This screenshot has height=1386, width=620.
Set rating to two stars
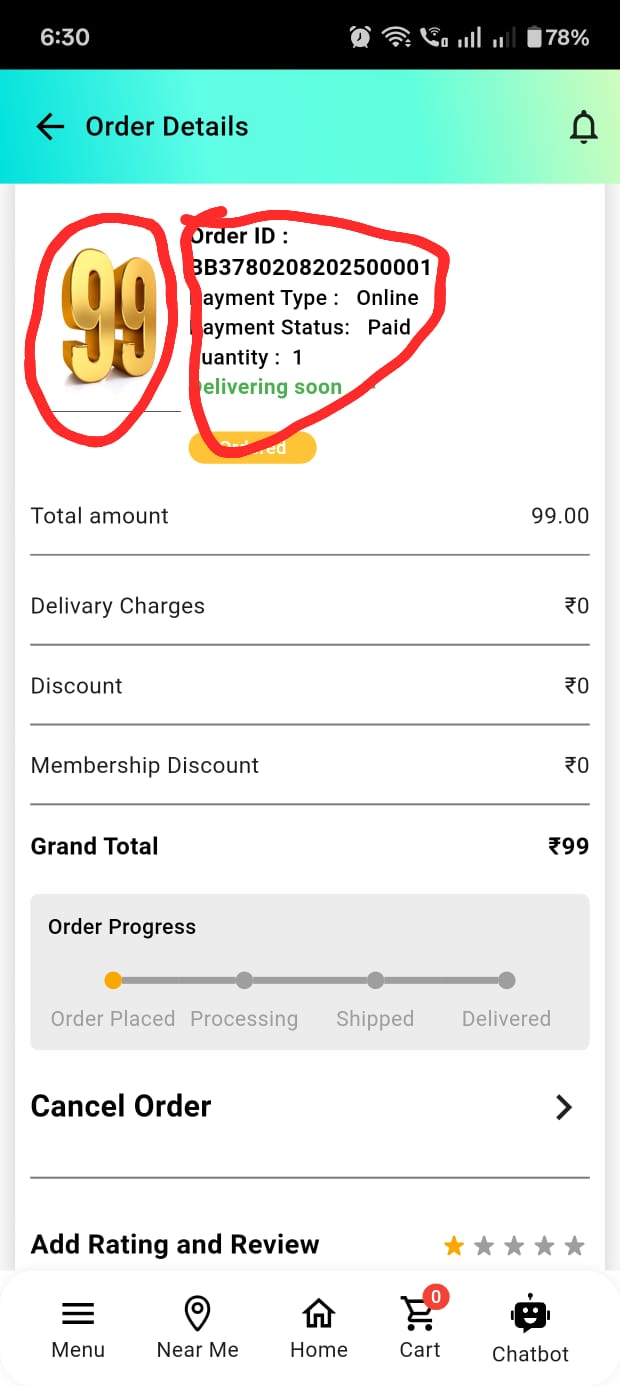(x=484, y=1246)
